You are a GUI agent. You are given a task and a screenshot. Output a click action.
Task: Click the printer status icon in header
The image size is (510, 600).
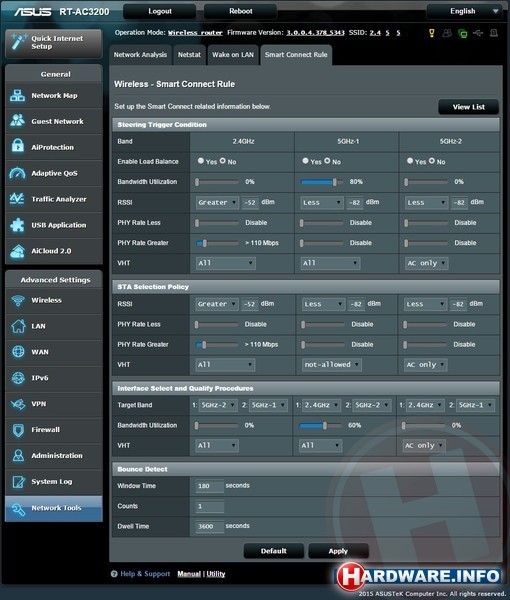pyautogui.click(x=494, y=33)
